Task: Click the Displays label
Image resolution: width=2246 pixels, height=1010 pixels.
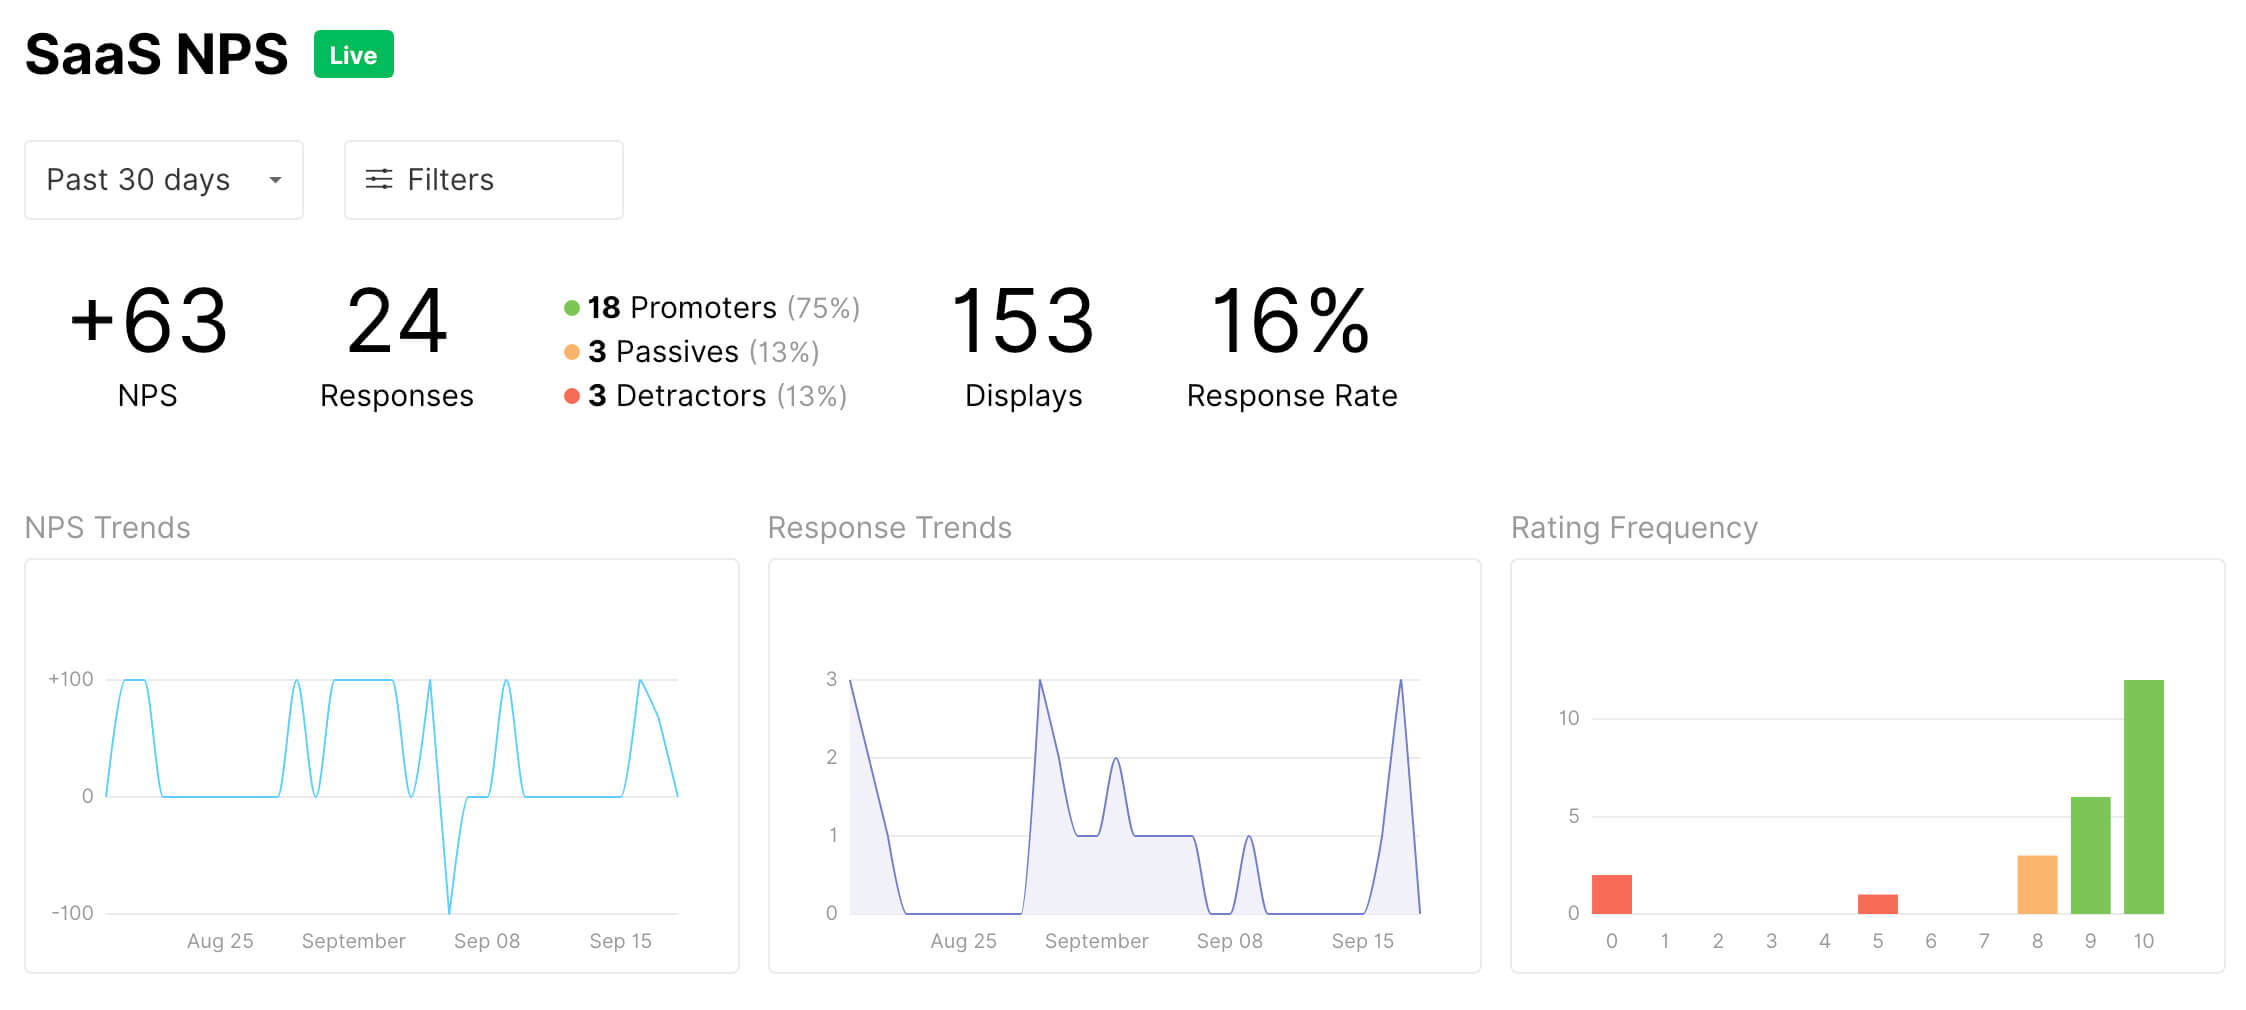Action: tap(1023, 396)
